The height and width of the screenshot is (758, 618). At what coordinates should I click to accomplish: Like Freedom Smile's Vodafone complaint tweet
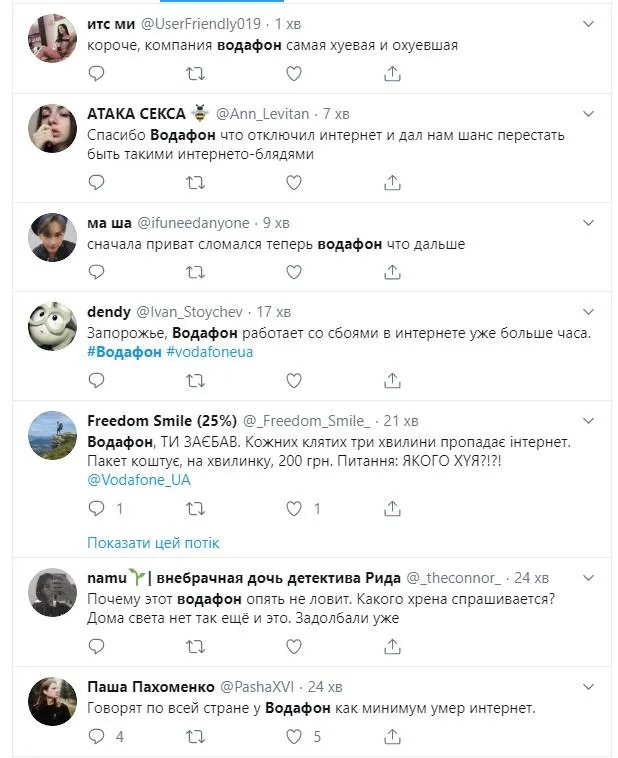coord(294,508)
